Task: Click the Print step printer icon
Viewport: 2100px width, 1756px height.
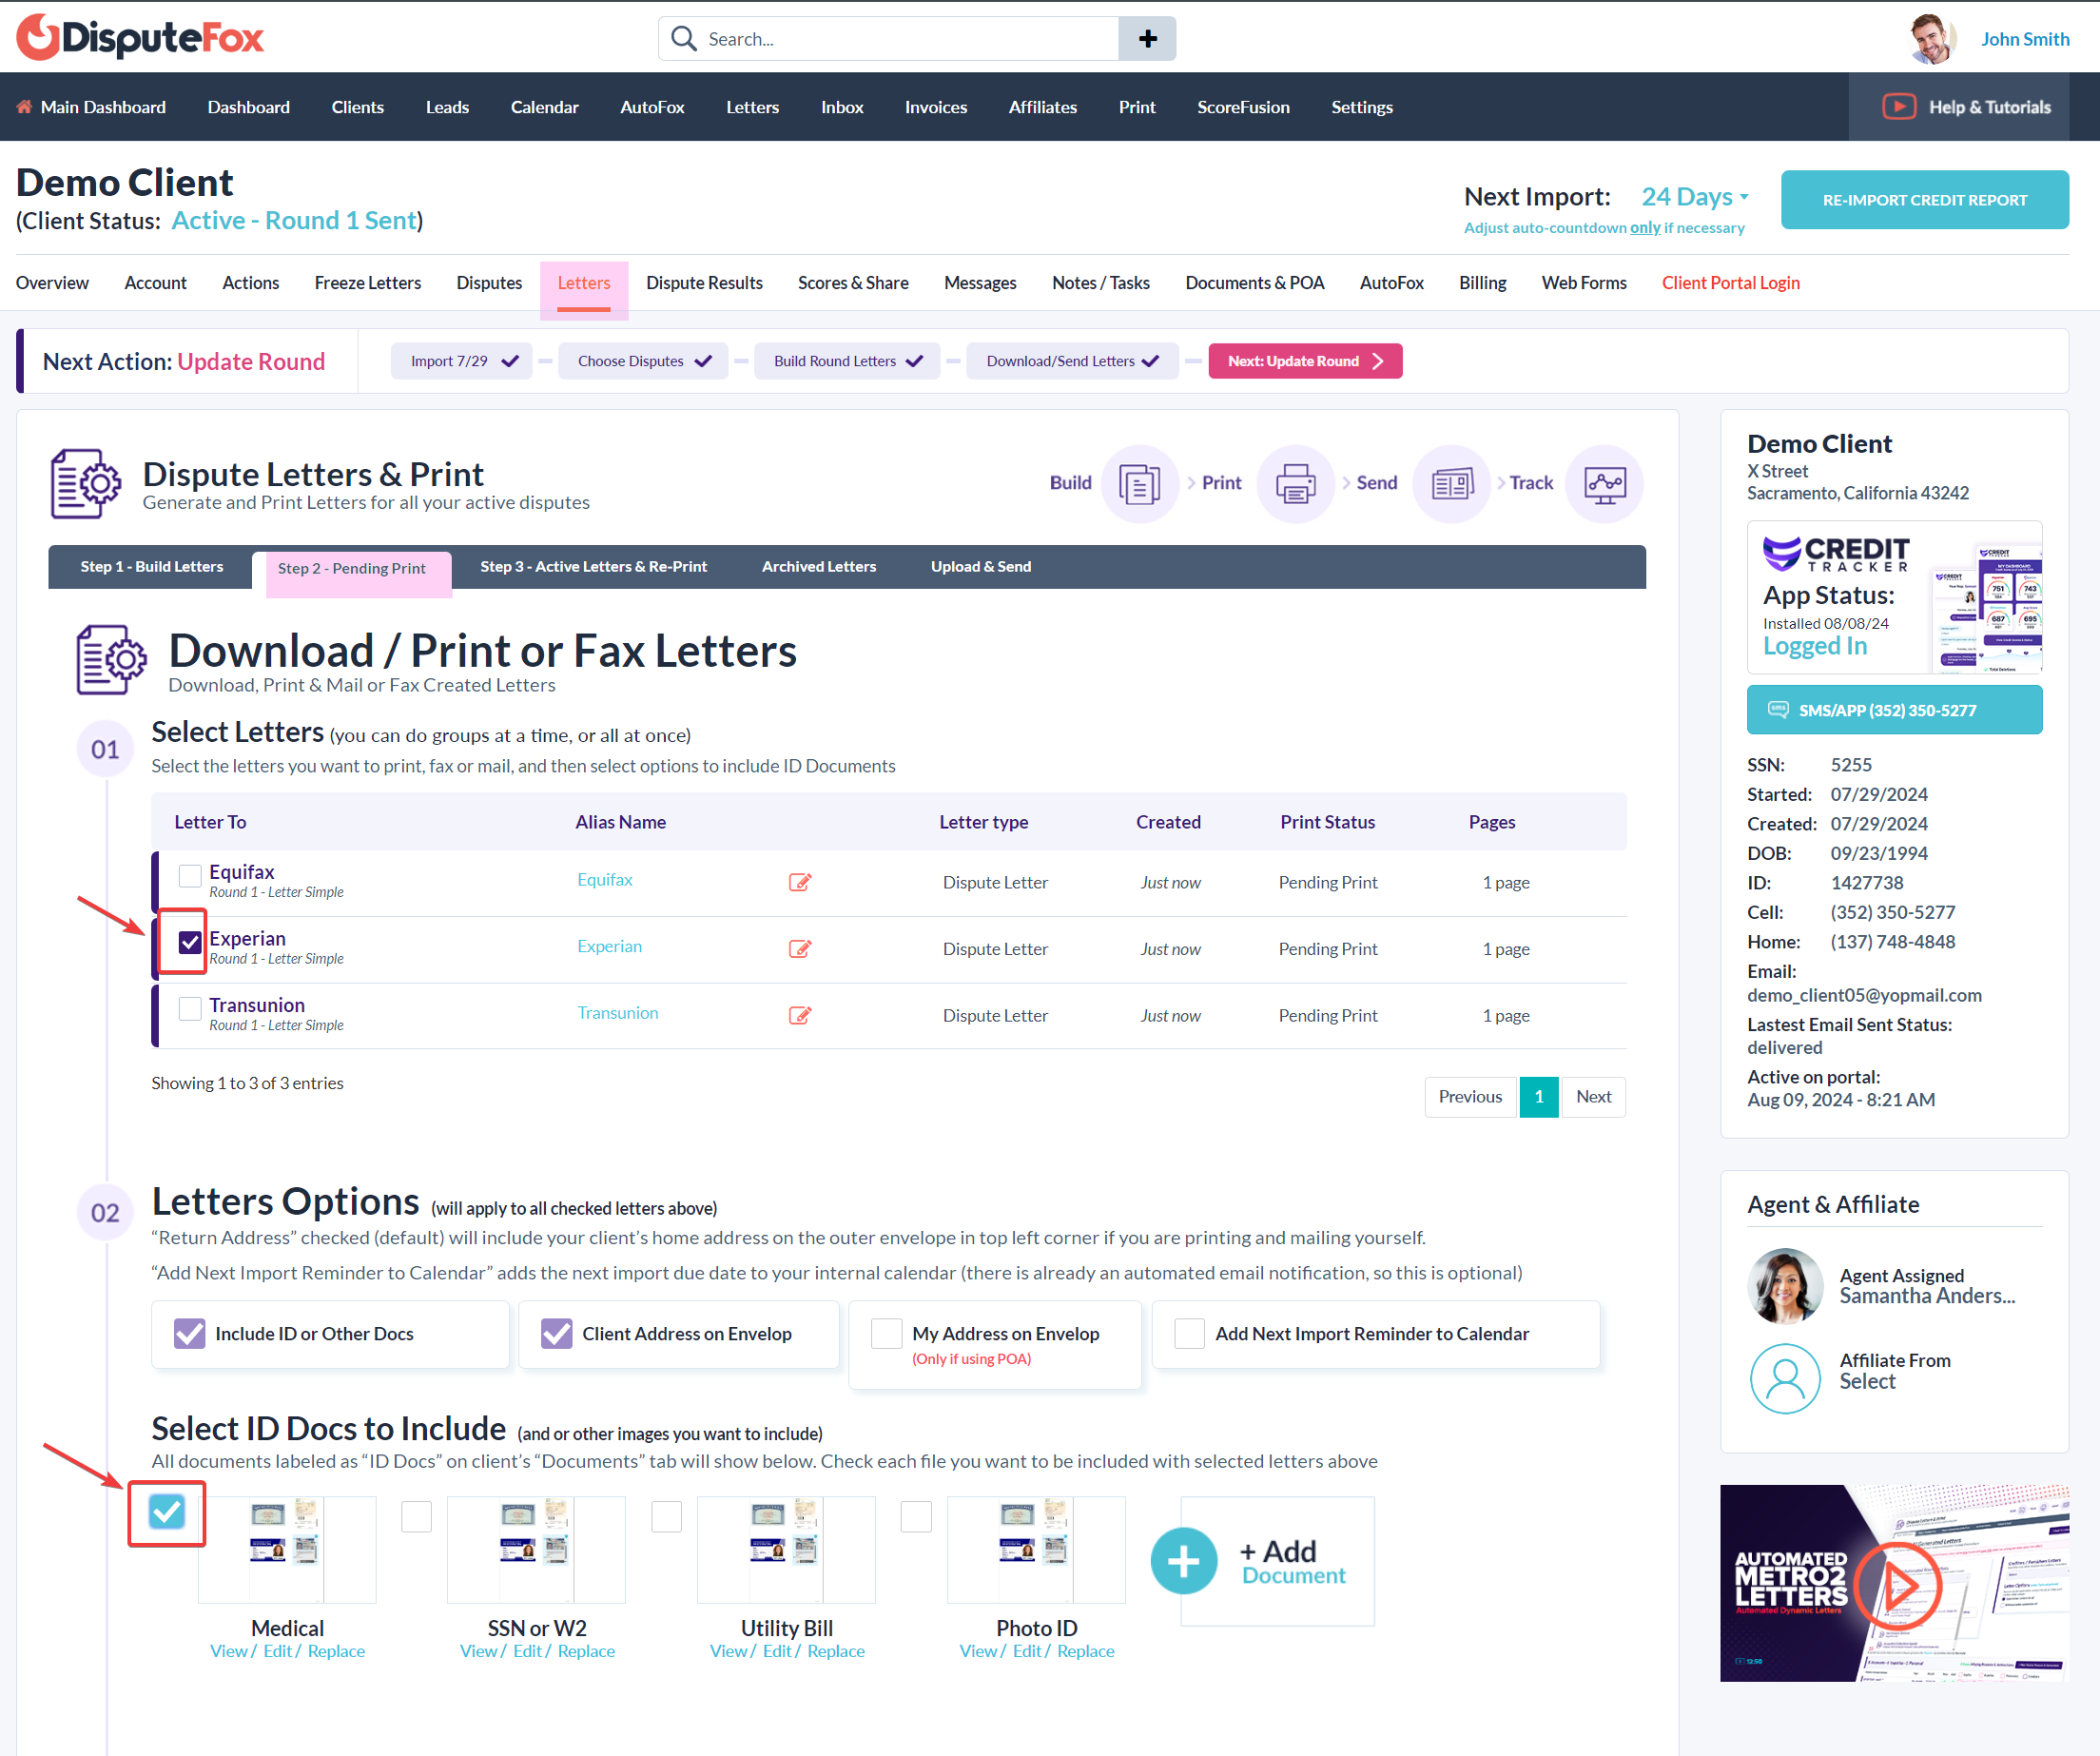Action: [1295, 484]
